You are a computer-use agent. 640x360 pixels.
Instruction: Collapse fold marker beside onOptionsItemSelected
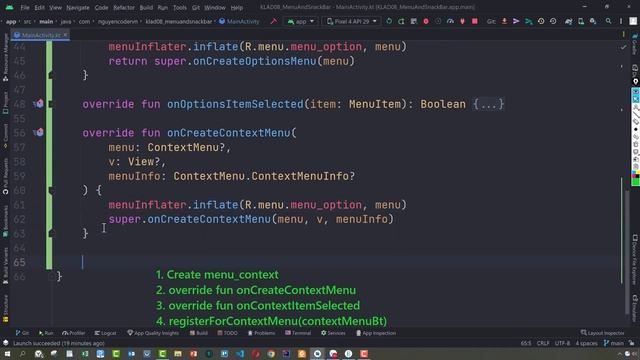51,104
